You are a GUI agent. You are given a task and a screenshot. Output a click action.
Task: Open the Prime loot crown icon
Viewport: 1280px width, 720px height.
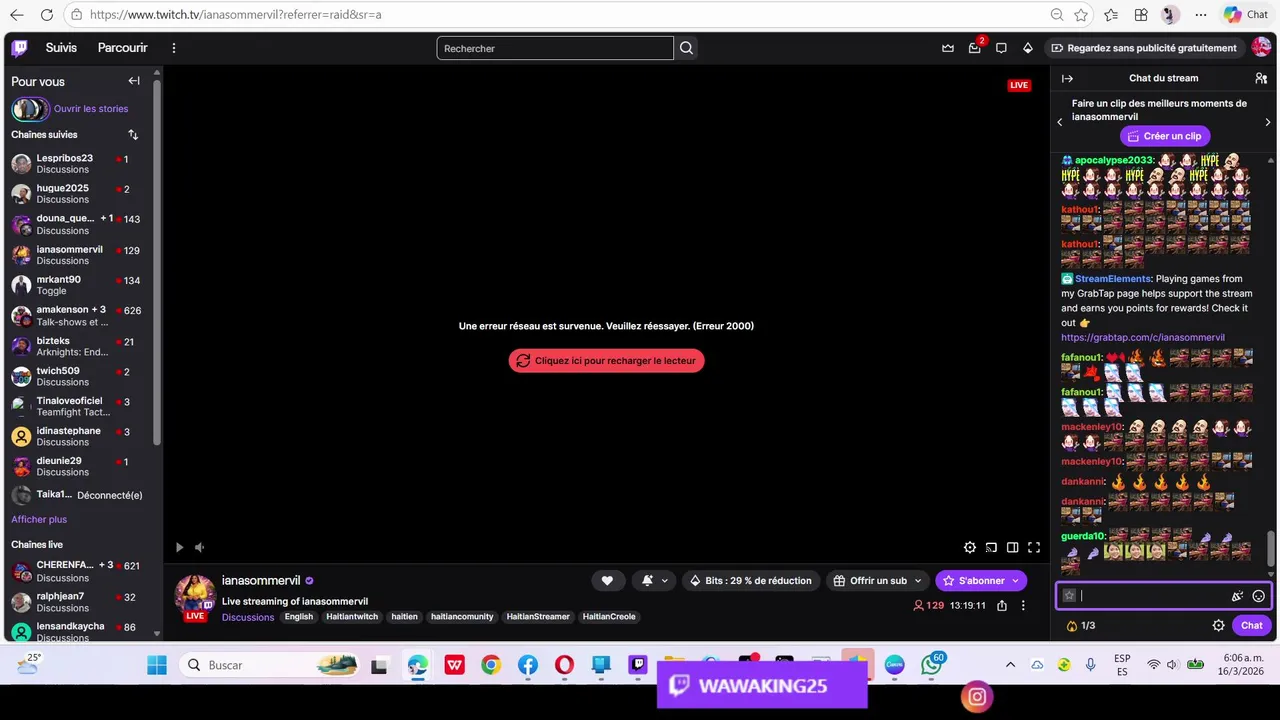pos(948,48)
